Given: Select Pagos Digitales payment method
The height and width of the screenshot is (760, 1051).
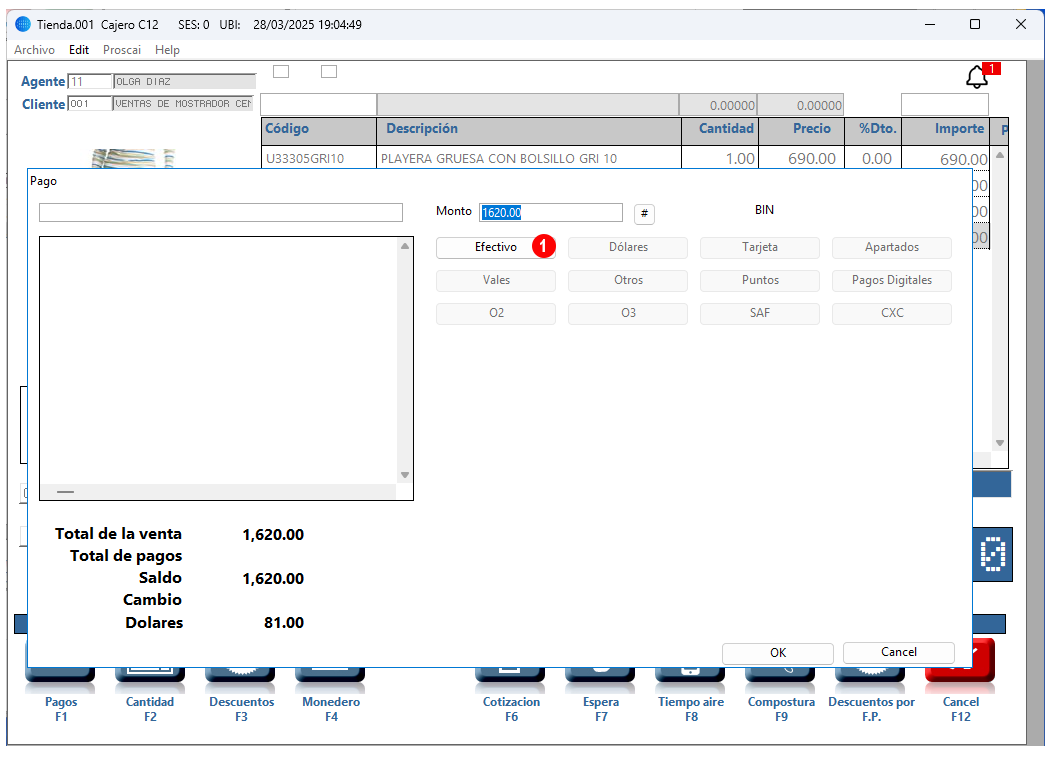Looking at the screenshot, I should [x=891, y=280].
